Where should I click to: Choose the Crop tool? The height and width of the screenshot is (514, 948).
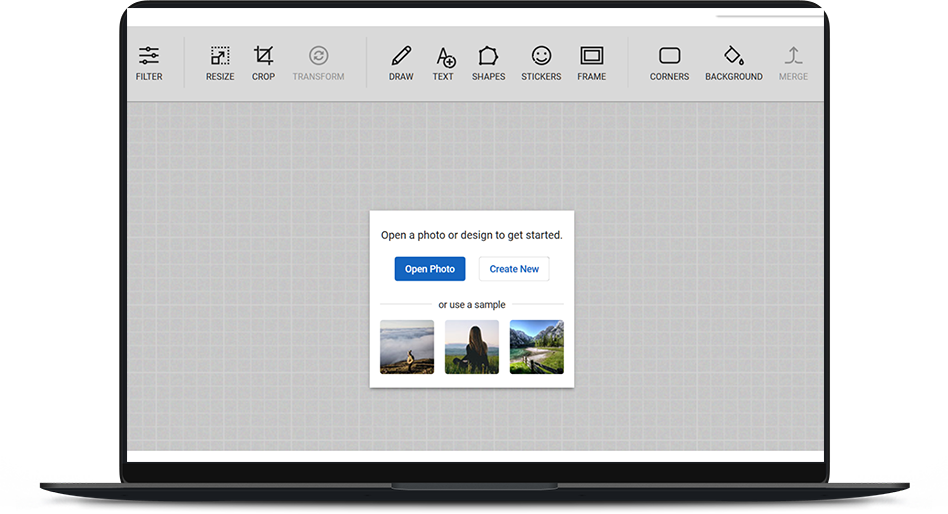coord(263,63)
